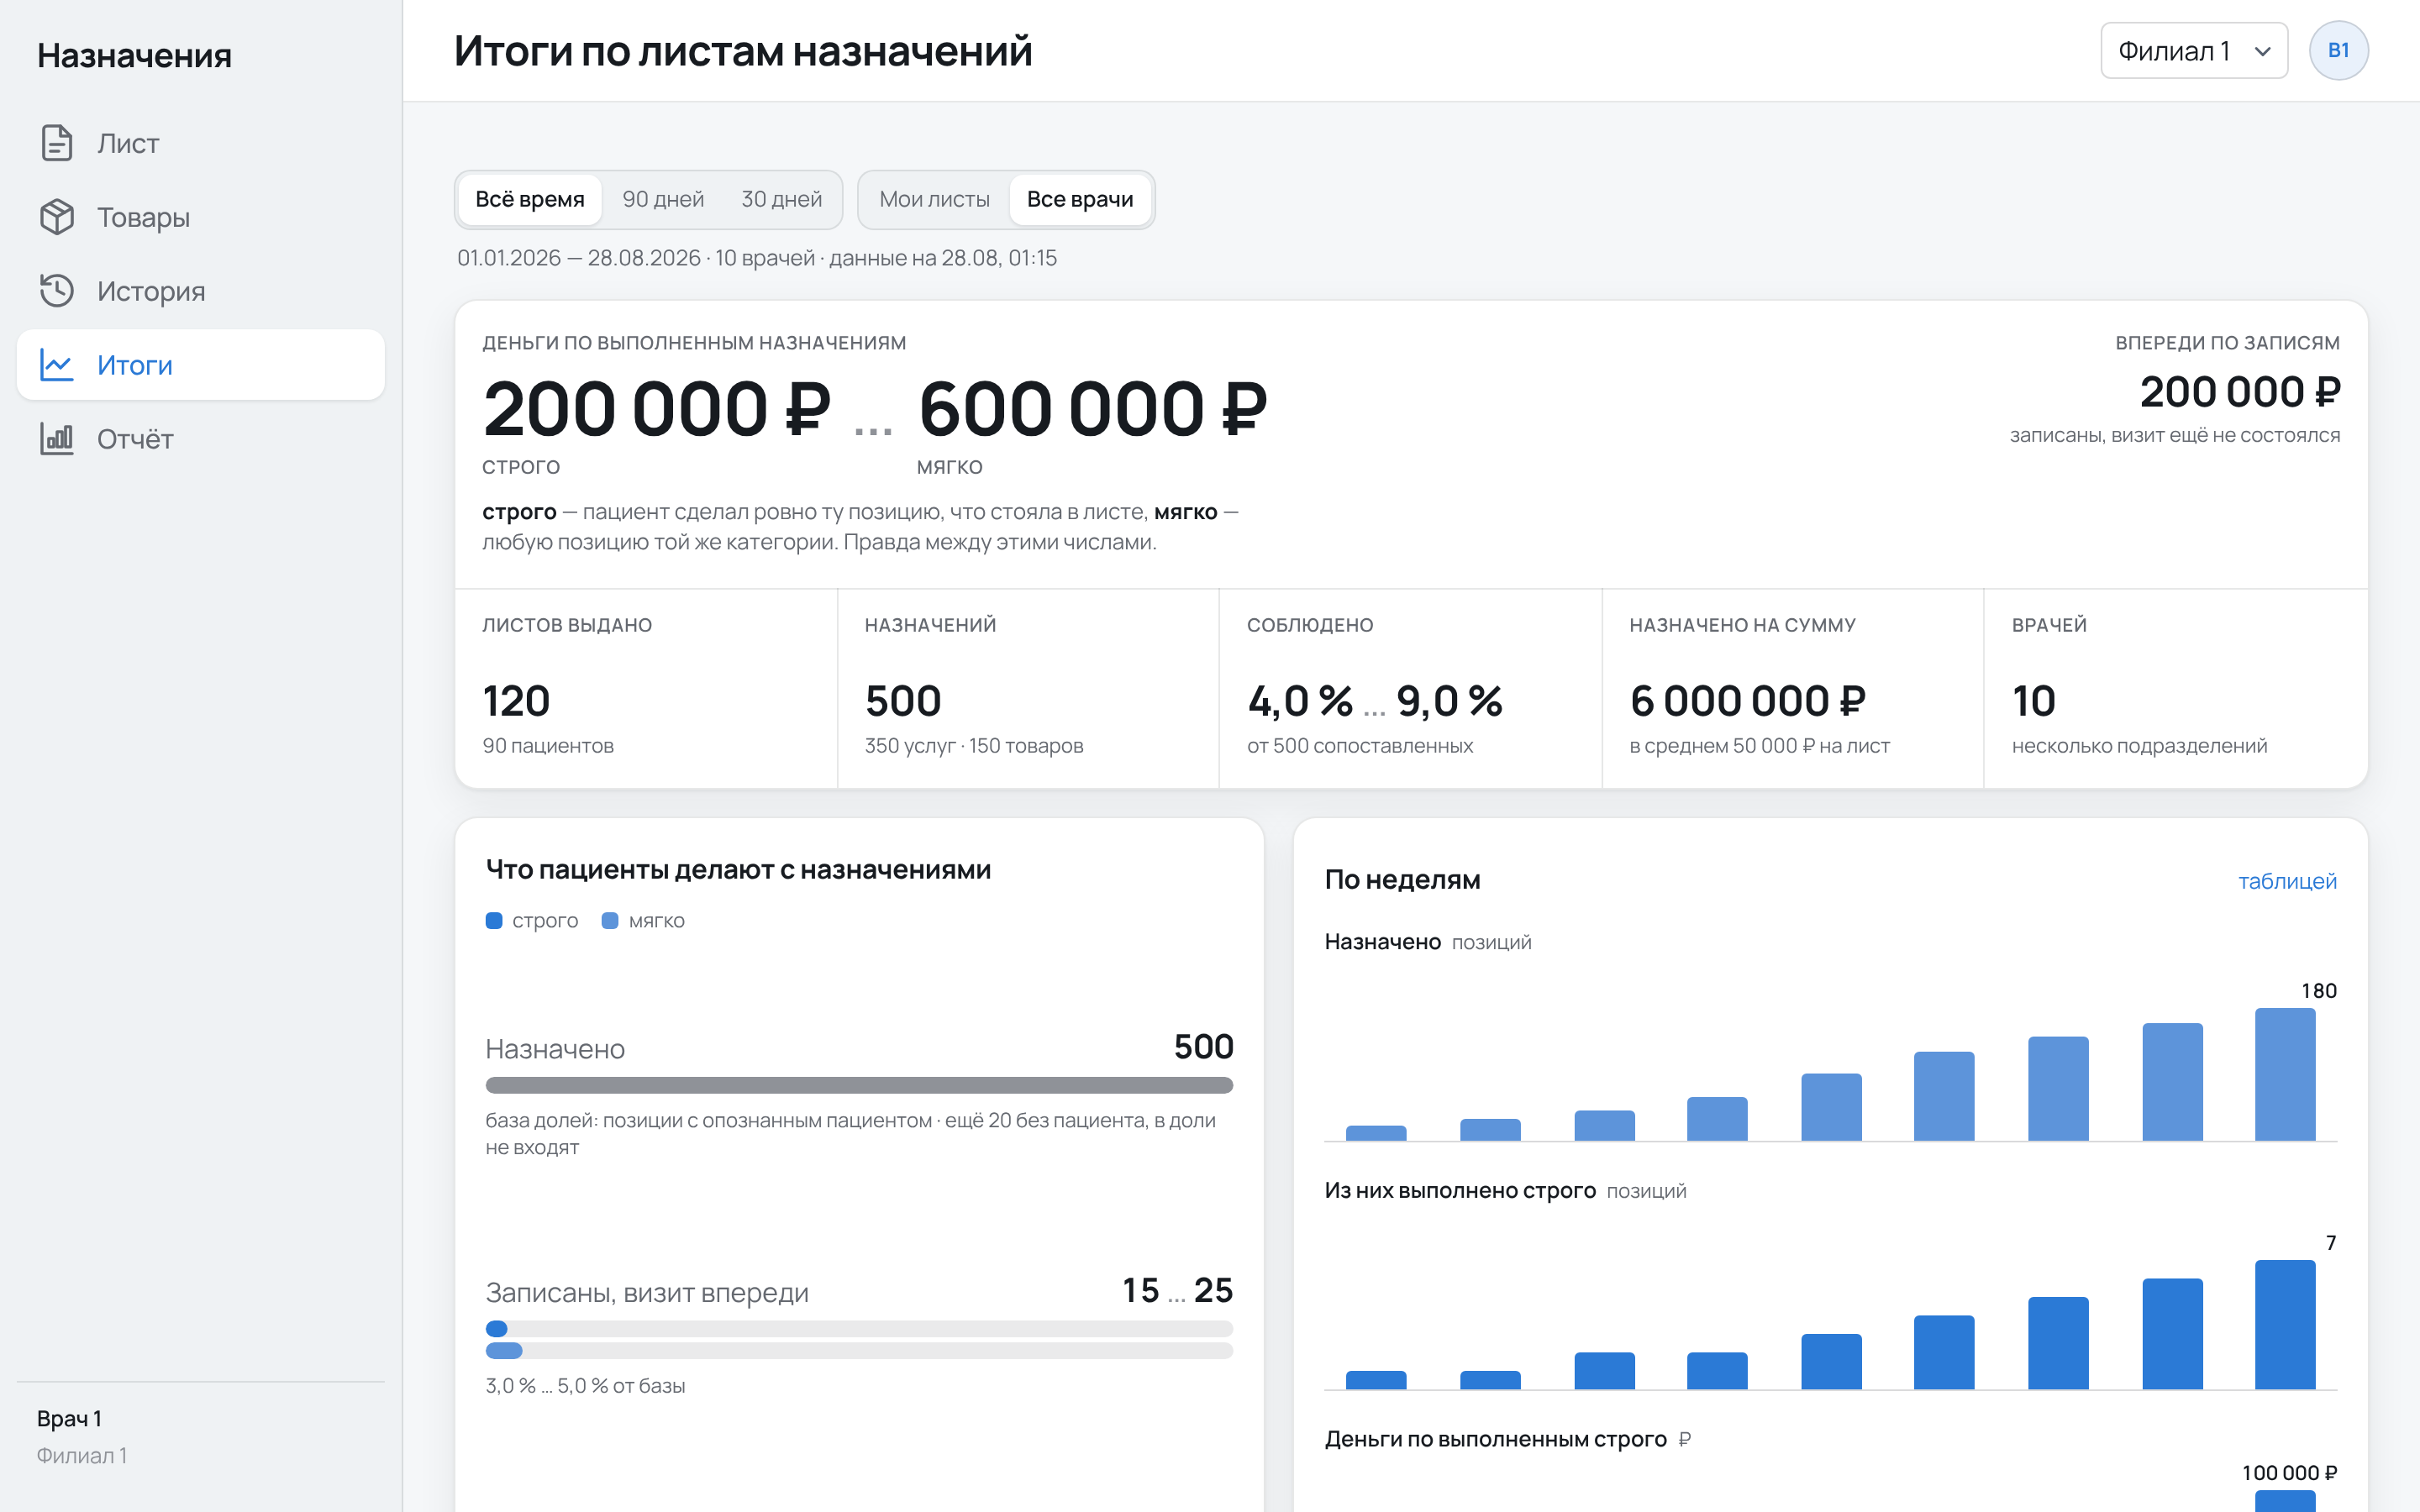Viewport: 2420px width, 1512px height.
Task: Select the Все врачи filter
Action: [x=1080, y=199]
